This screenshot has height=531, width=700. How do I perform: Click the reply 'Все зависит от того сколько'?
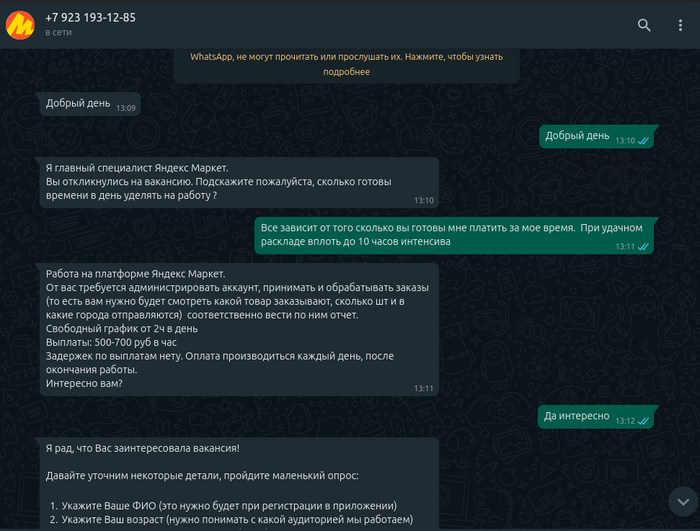click(x=454, y=235)
